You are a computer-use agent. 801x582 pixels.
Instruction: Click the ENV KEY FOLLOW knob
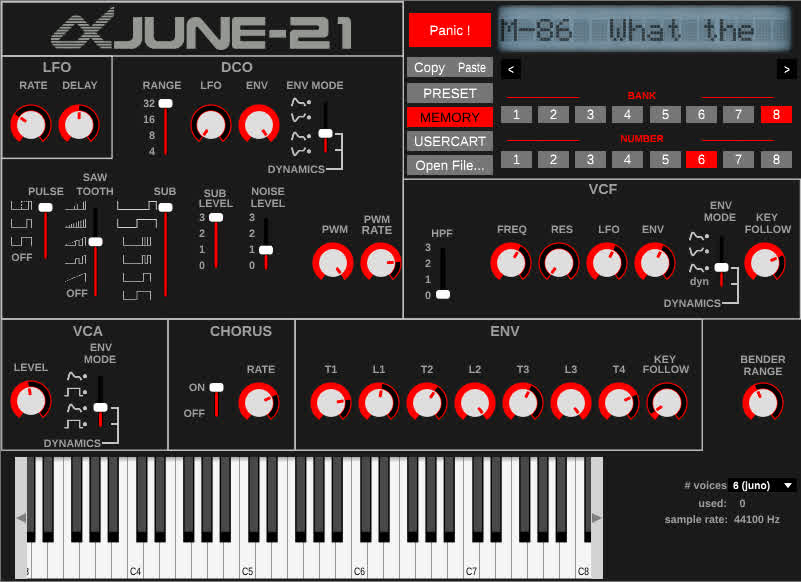(x=667, y=403)
